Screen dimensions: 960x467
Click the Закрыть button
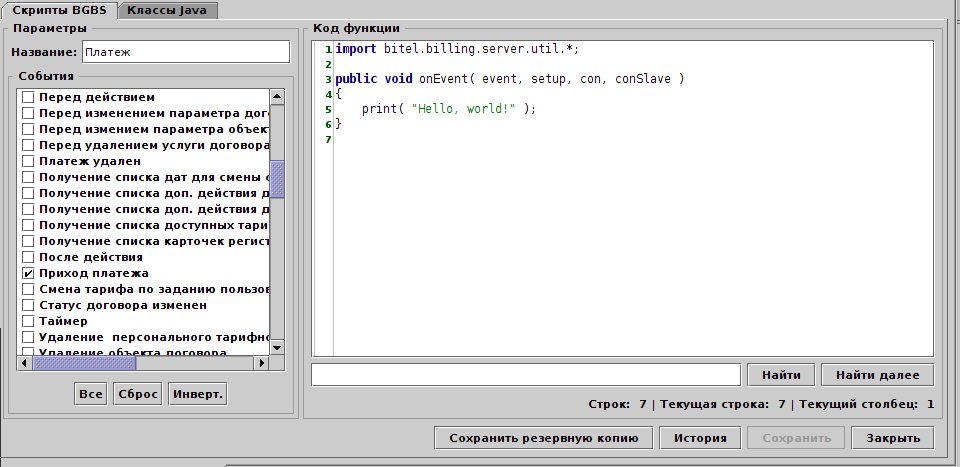click(892, 438)
